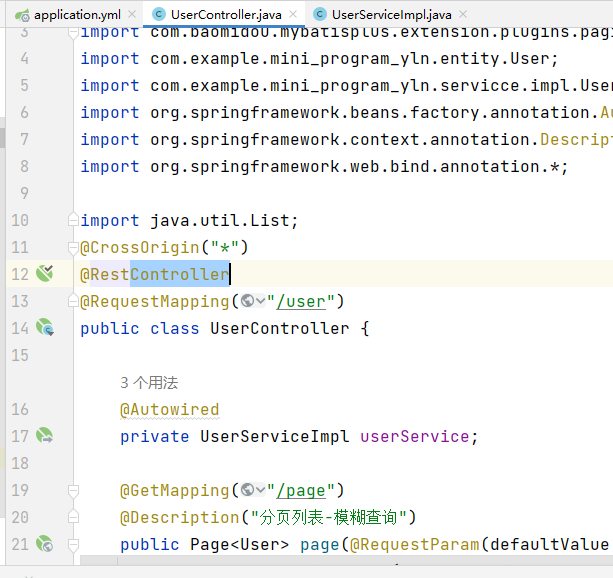
Task: Click the request mapping gutter icon on line 21
Action: 45,544
